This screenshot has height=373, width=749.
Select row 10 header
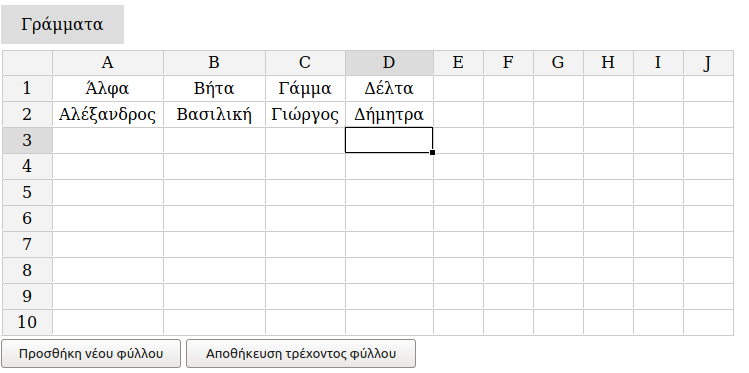tap(27, 322)
